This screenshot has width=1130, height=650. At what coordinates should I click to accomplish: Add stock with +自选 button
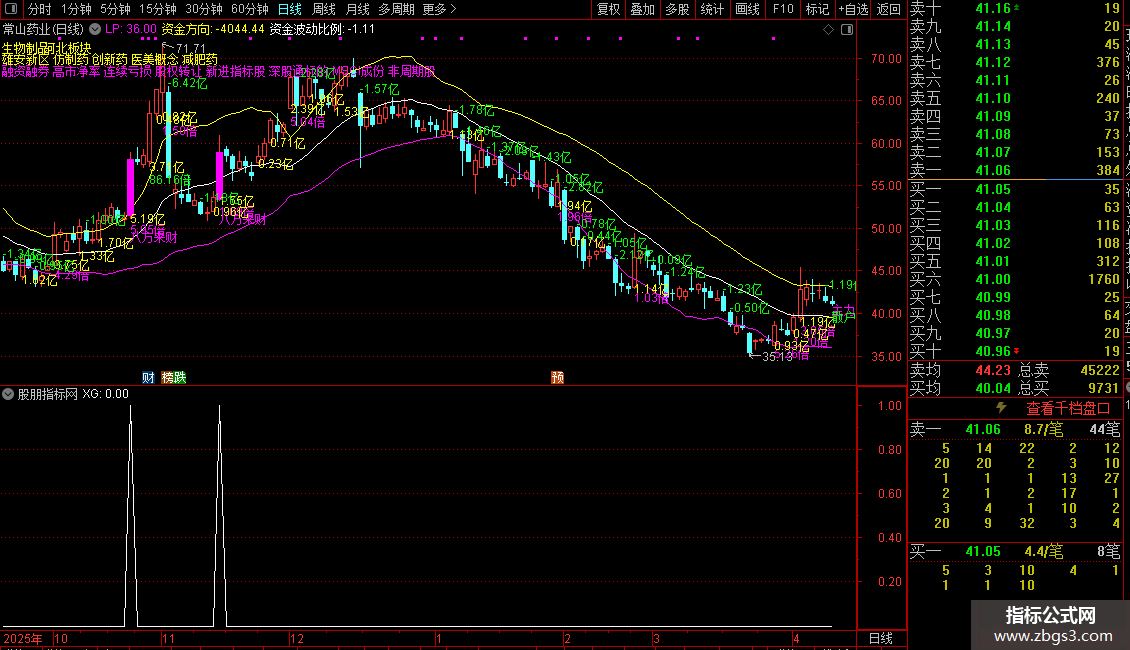point(854,9)
